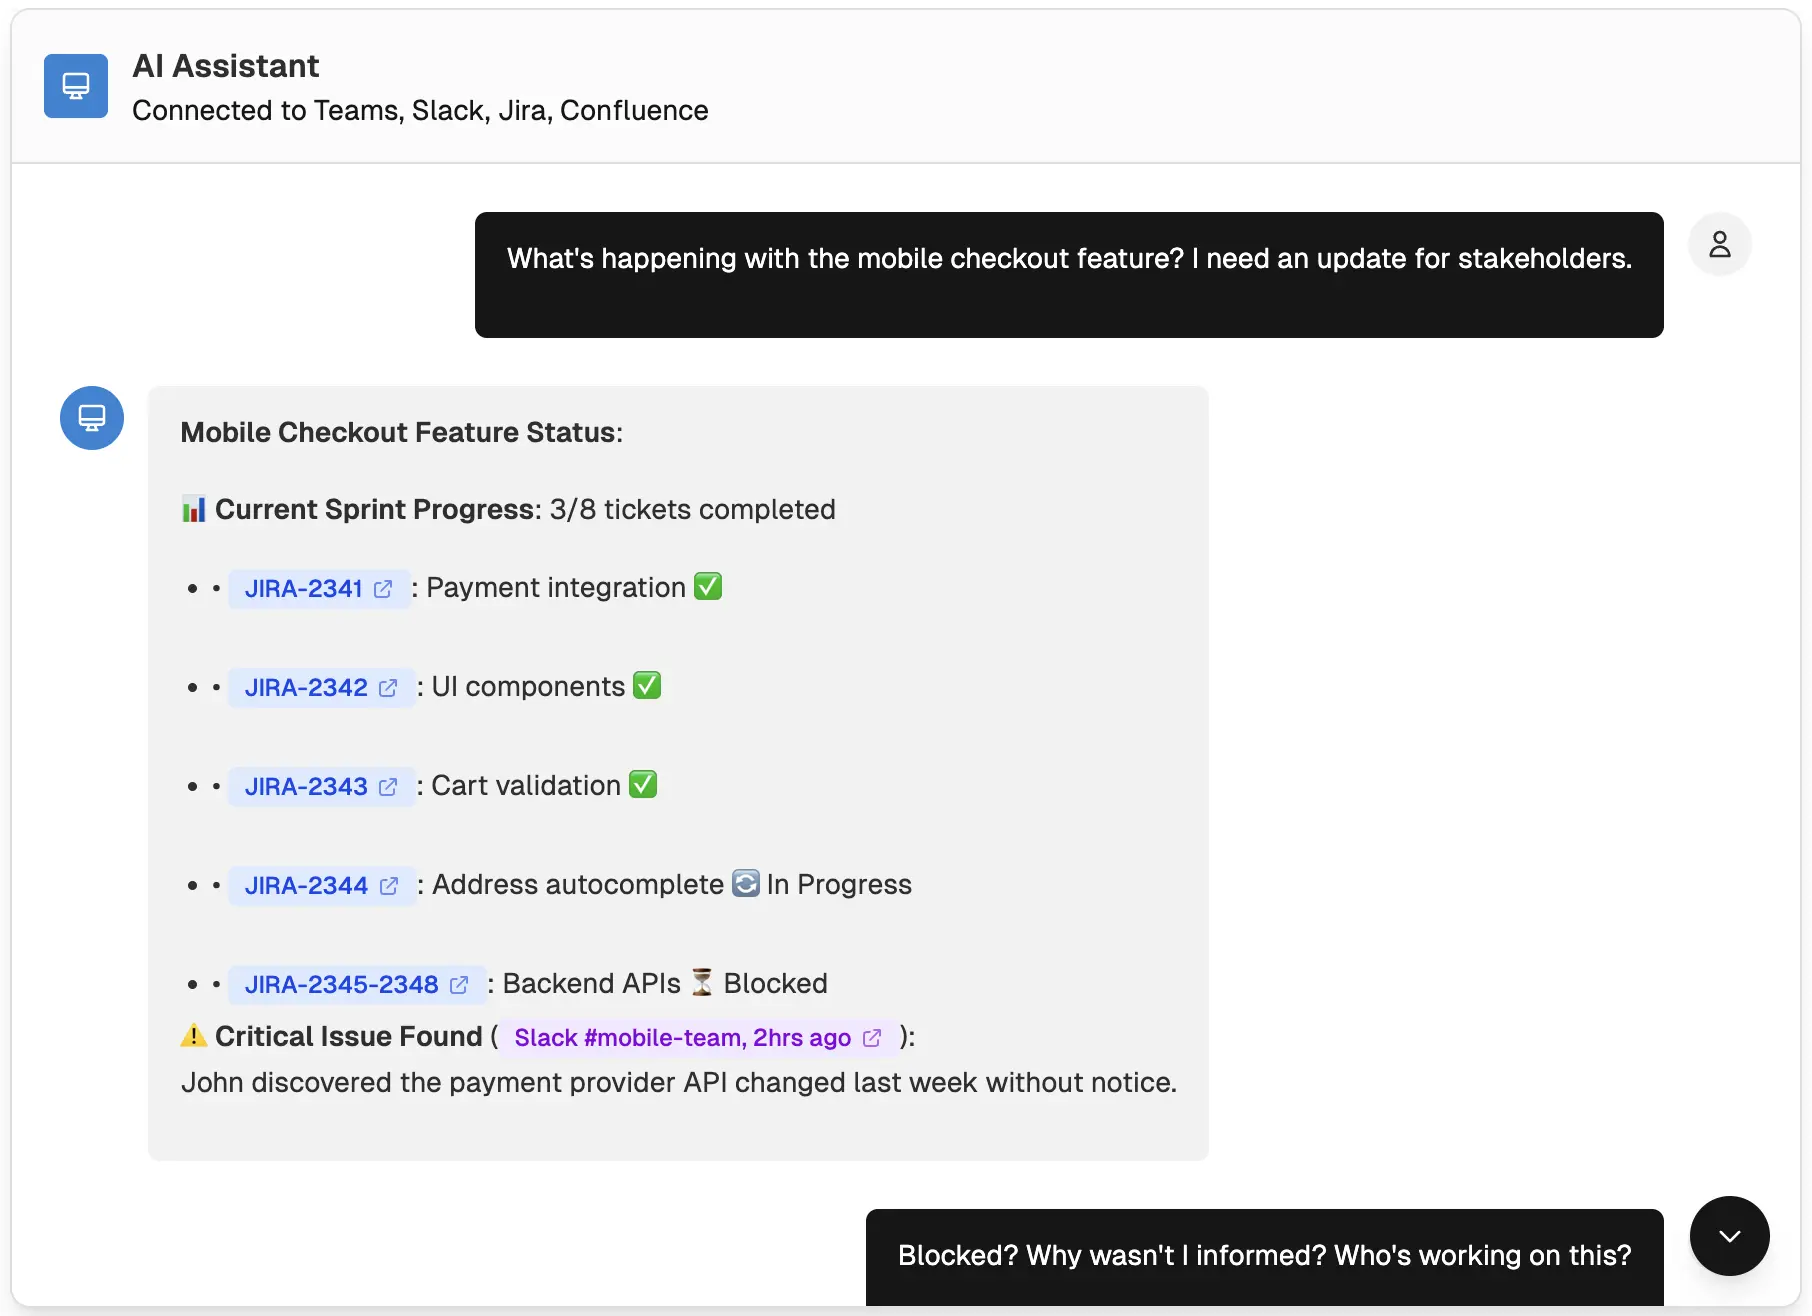1812x1316 pixels.
Task: Expand the chat using the scroll-down chevron
Action: pos(1729,1236)
